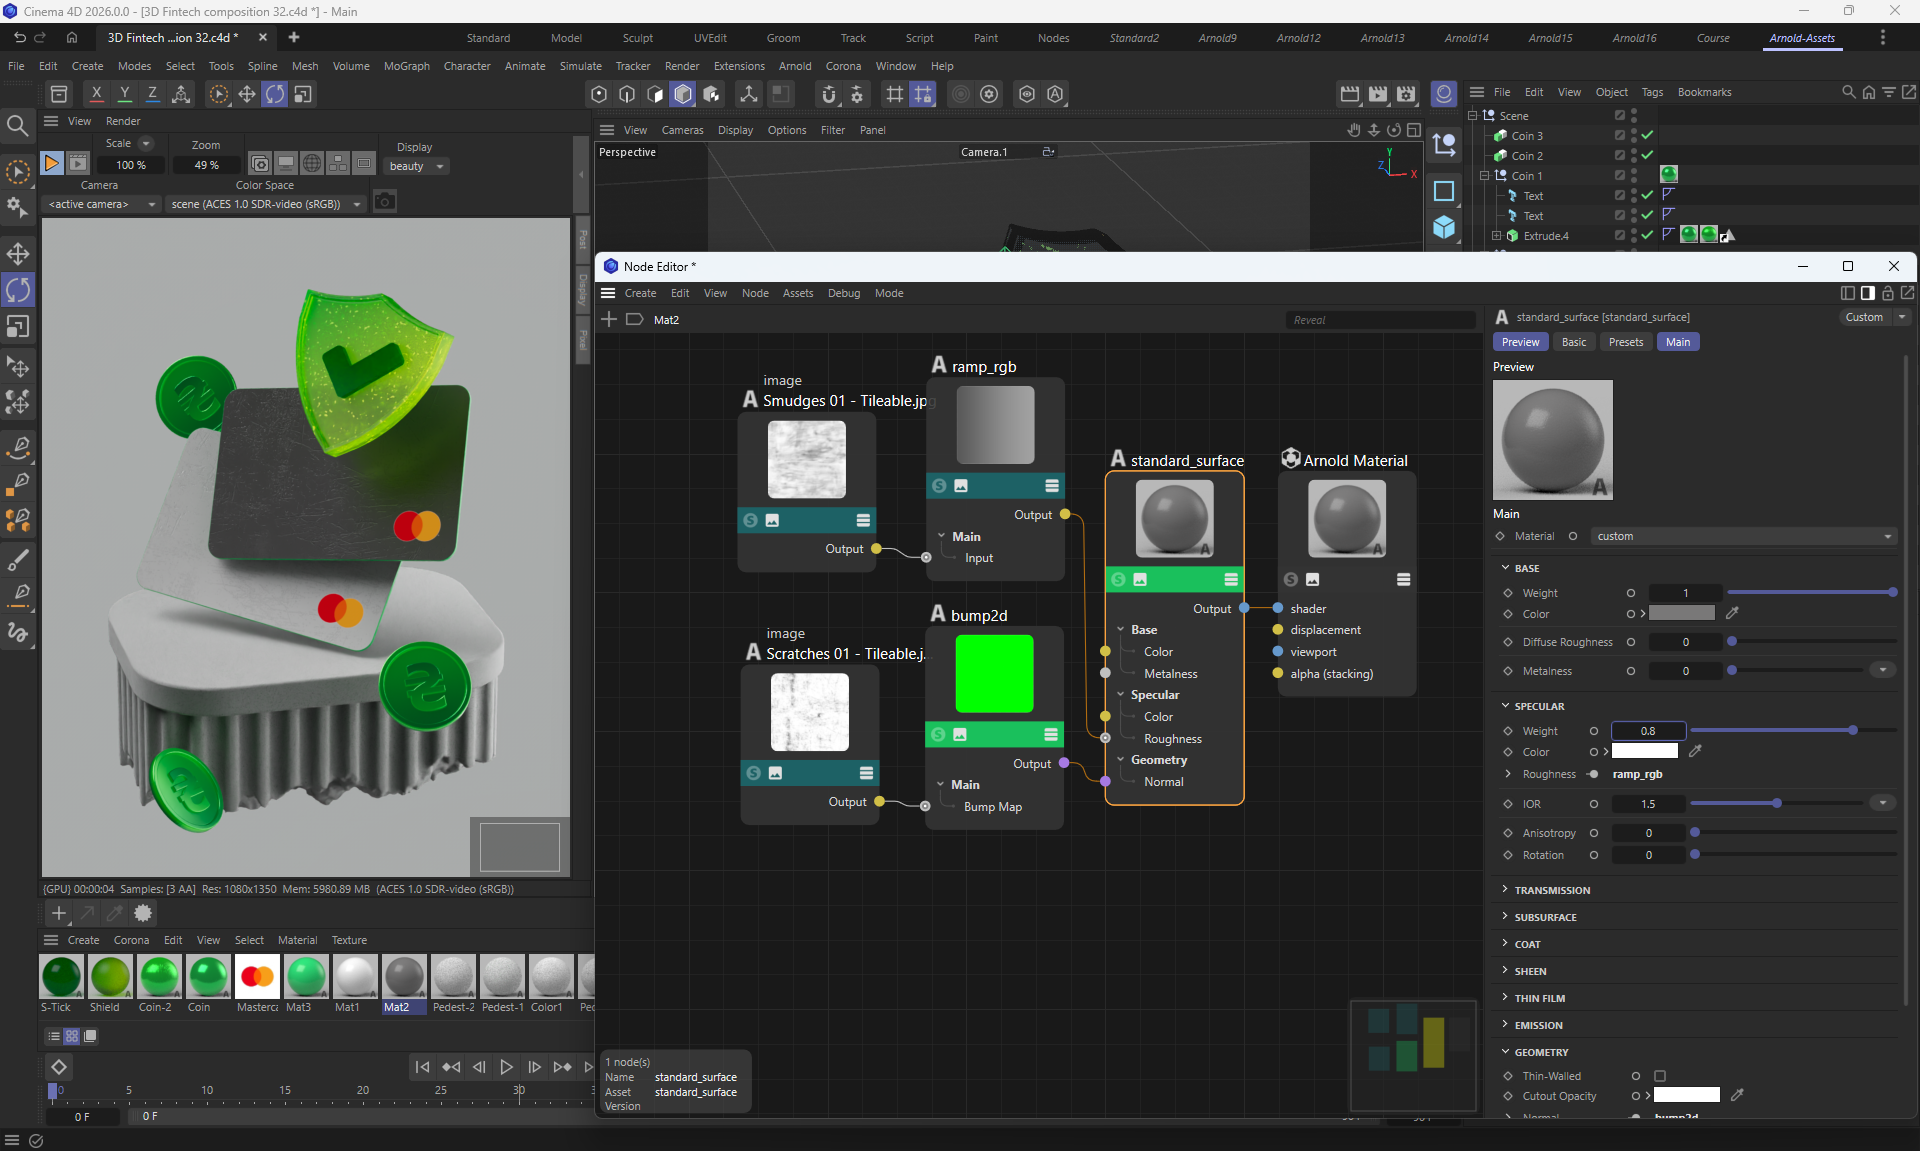Open the Material custom dropdown
Viewport: 1920px width, 1151px height.
point(1743,536)
